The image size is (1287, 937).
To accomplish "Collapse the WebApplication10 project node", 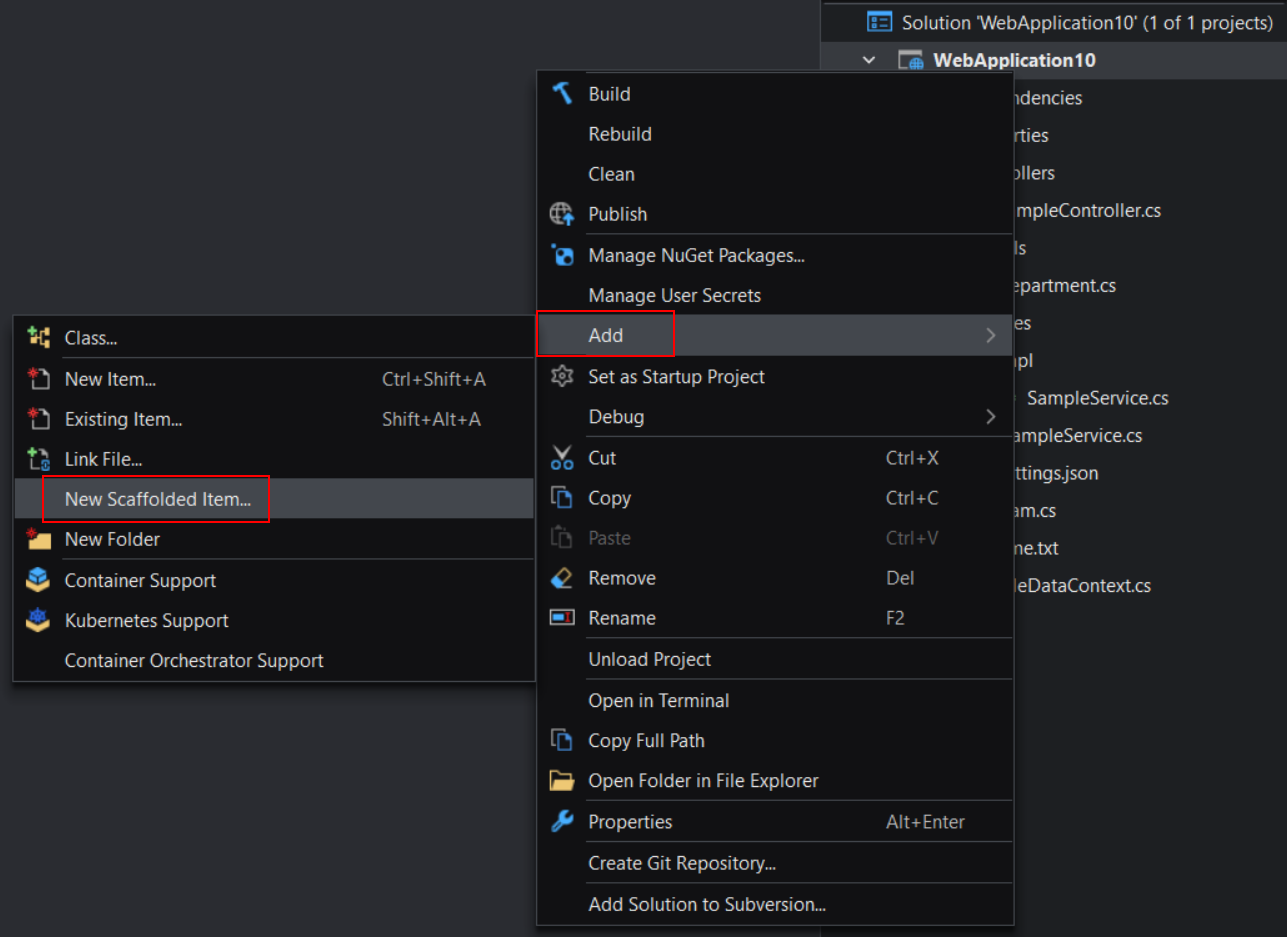I will click(869, 60).
